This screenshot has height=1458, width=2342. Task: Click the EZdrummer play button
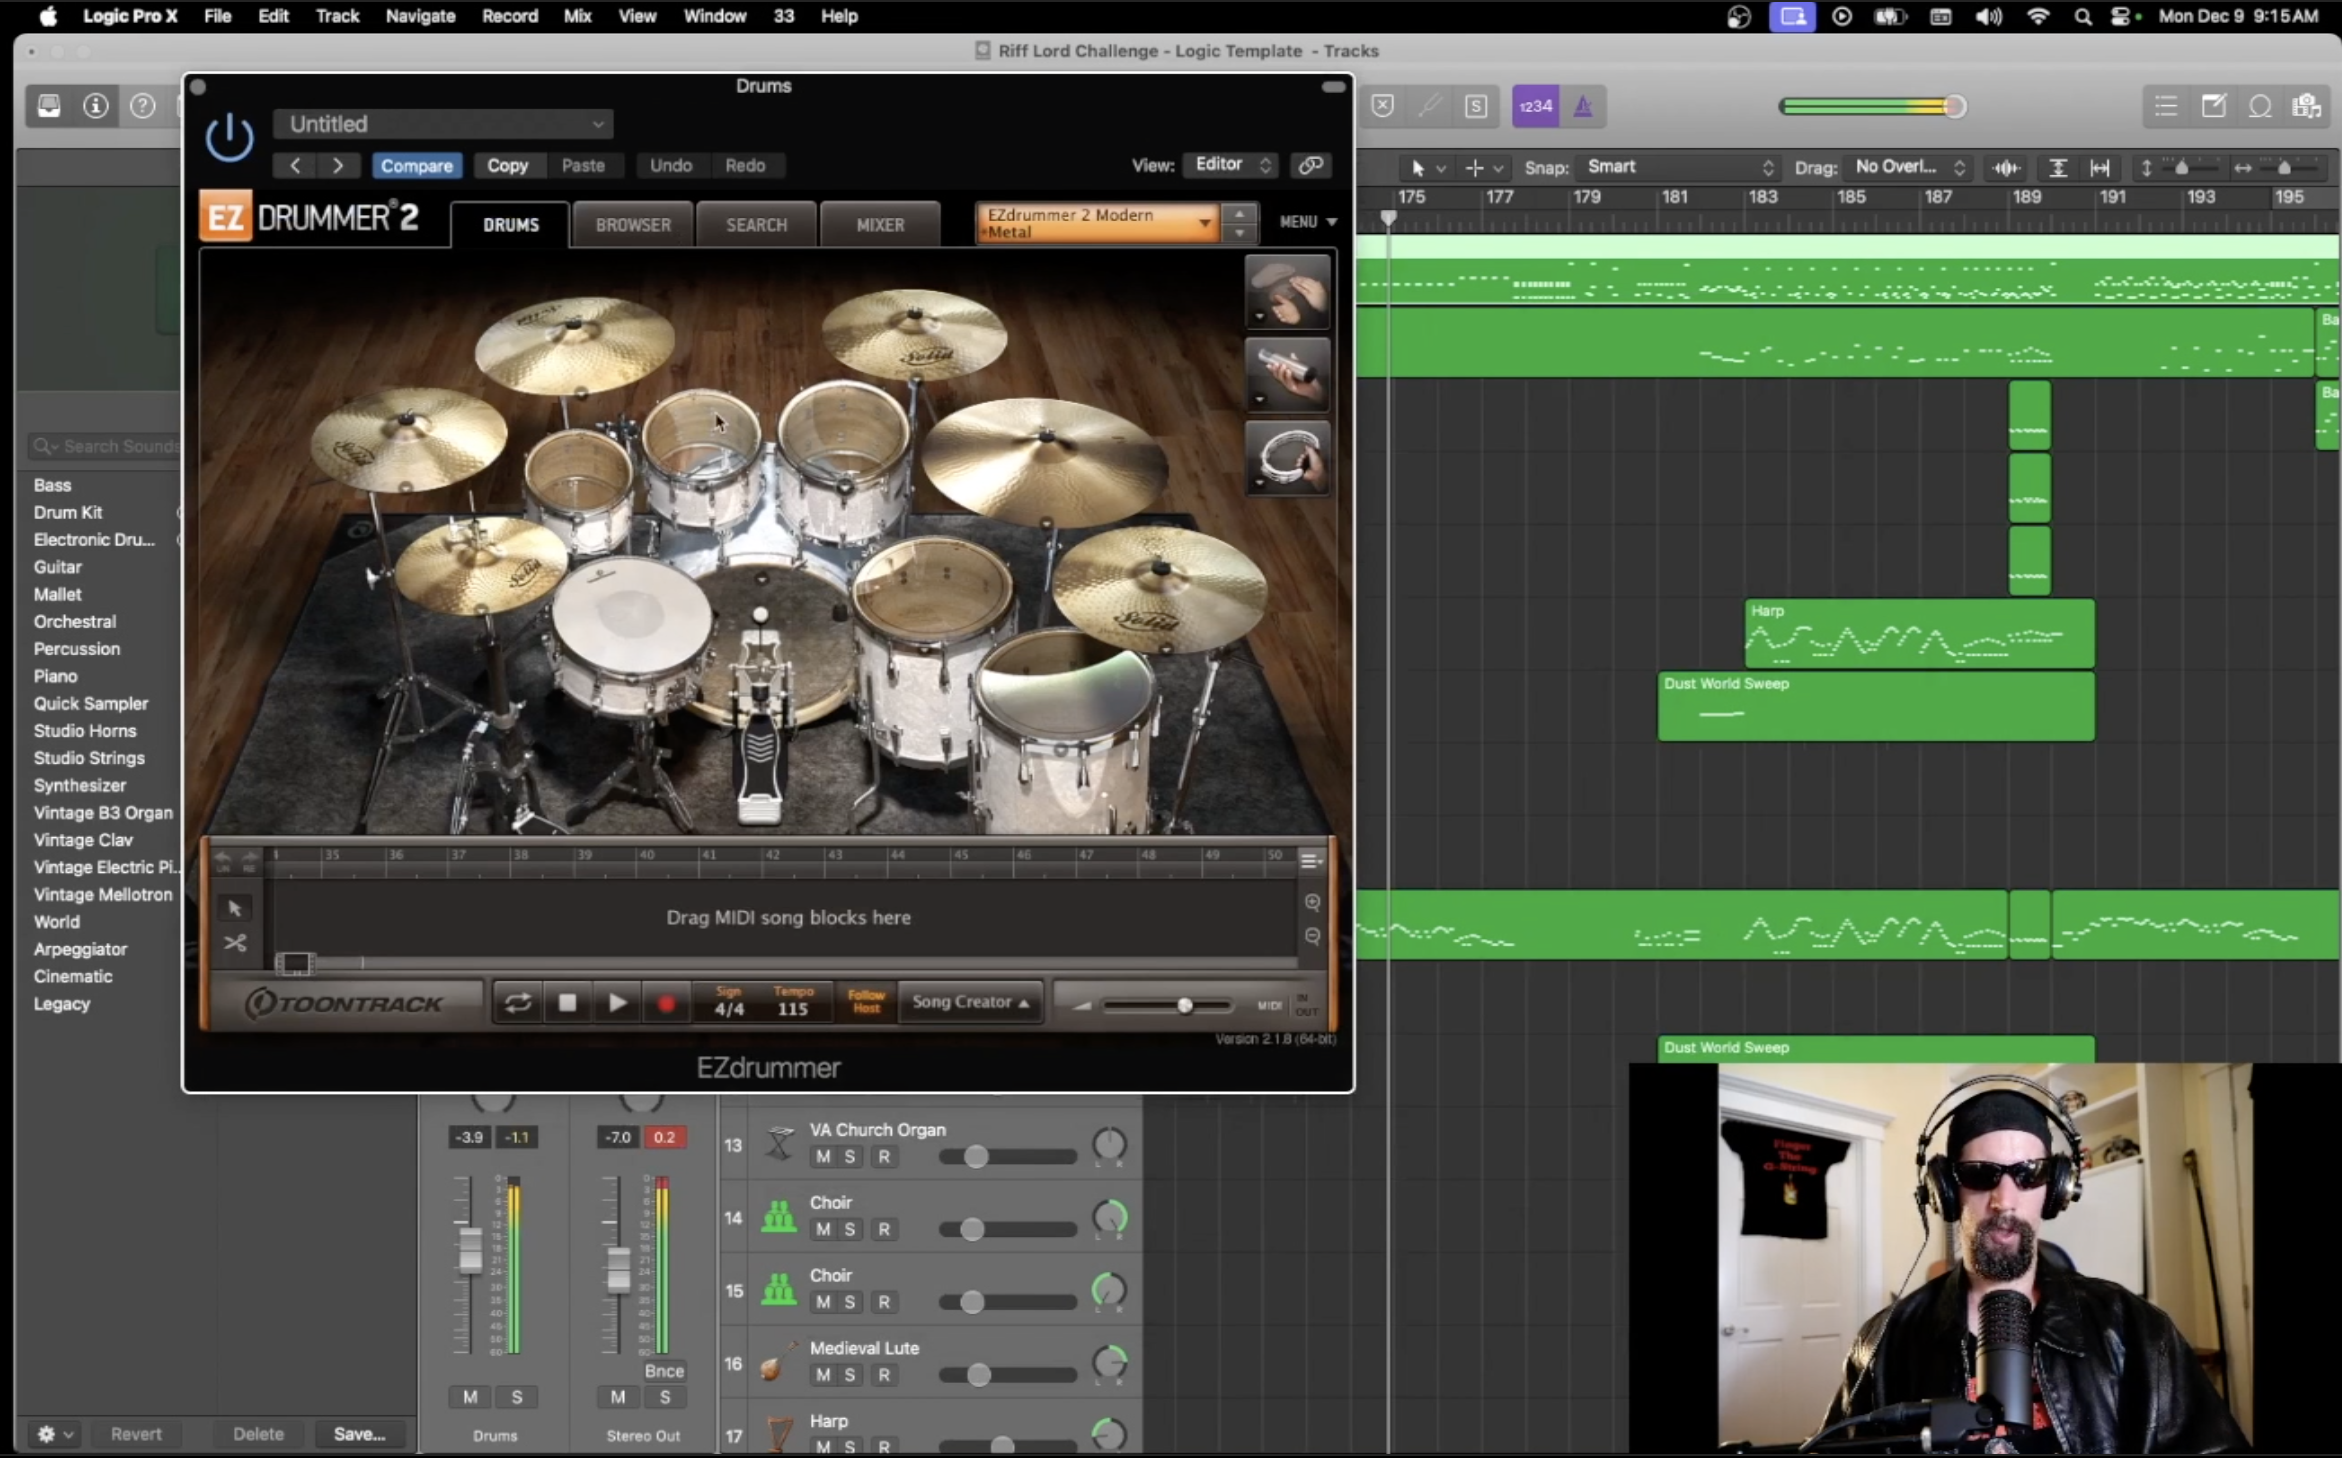point(617,1003)
